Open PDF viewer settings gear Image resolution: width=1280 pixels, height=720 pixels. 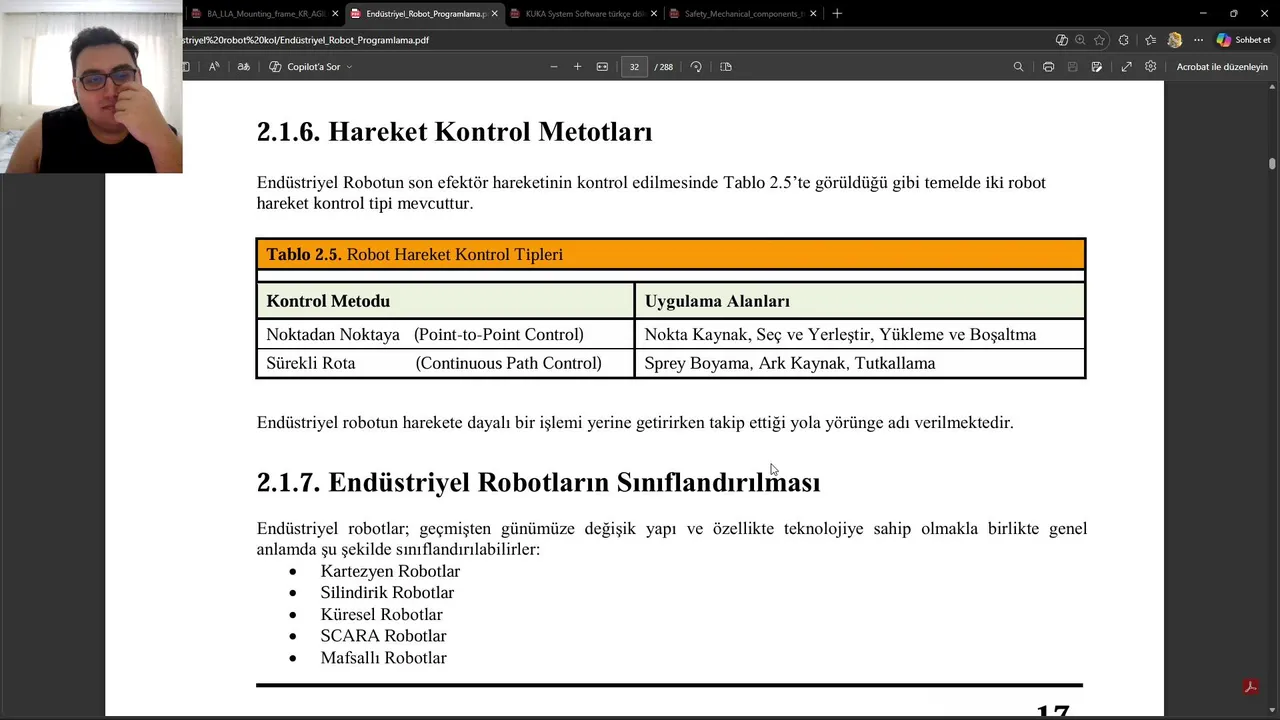pyautogui.click(x=1151, y=67)
